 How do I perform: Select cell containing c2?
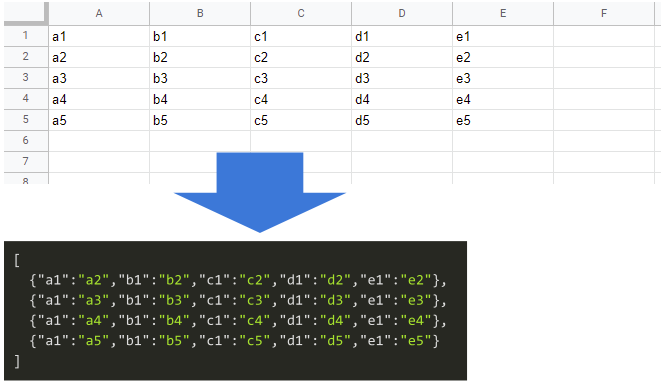tap(301, 57)
